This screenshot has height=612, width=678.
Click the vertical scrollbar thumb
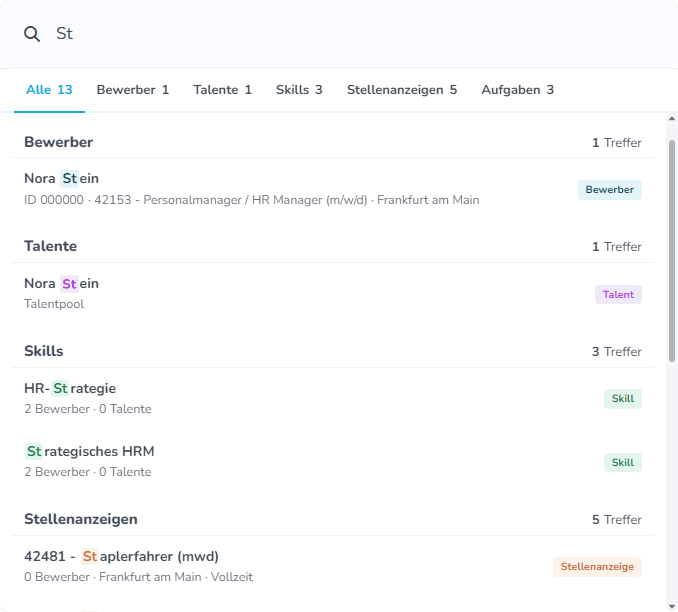pyautogui.click(x=672, y=251)
